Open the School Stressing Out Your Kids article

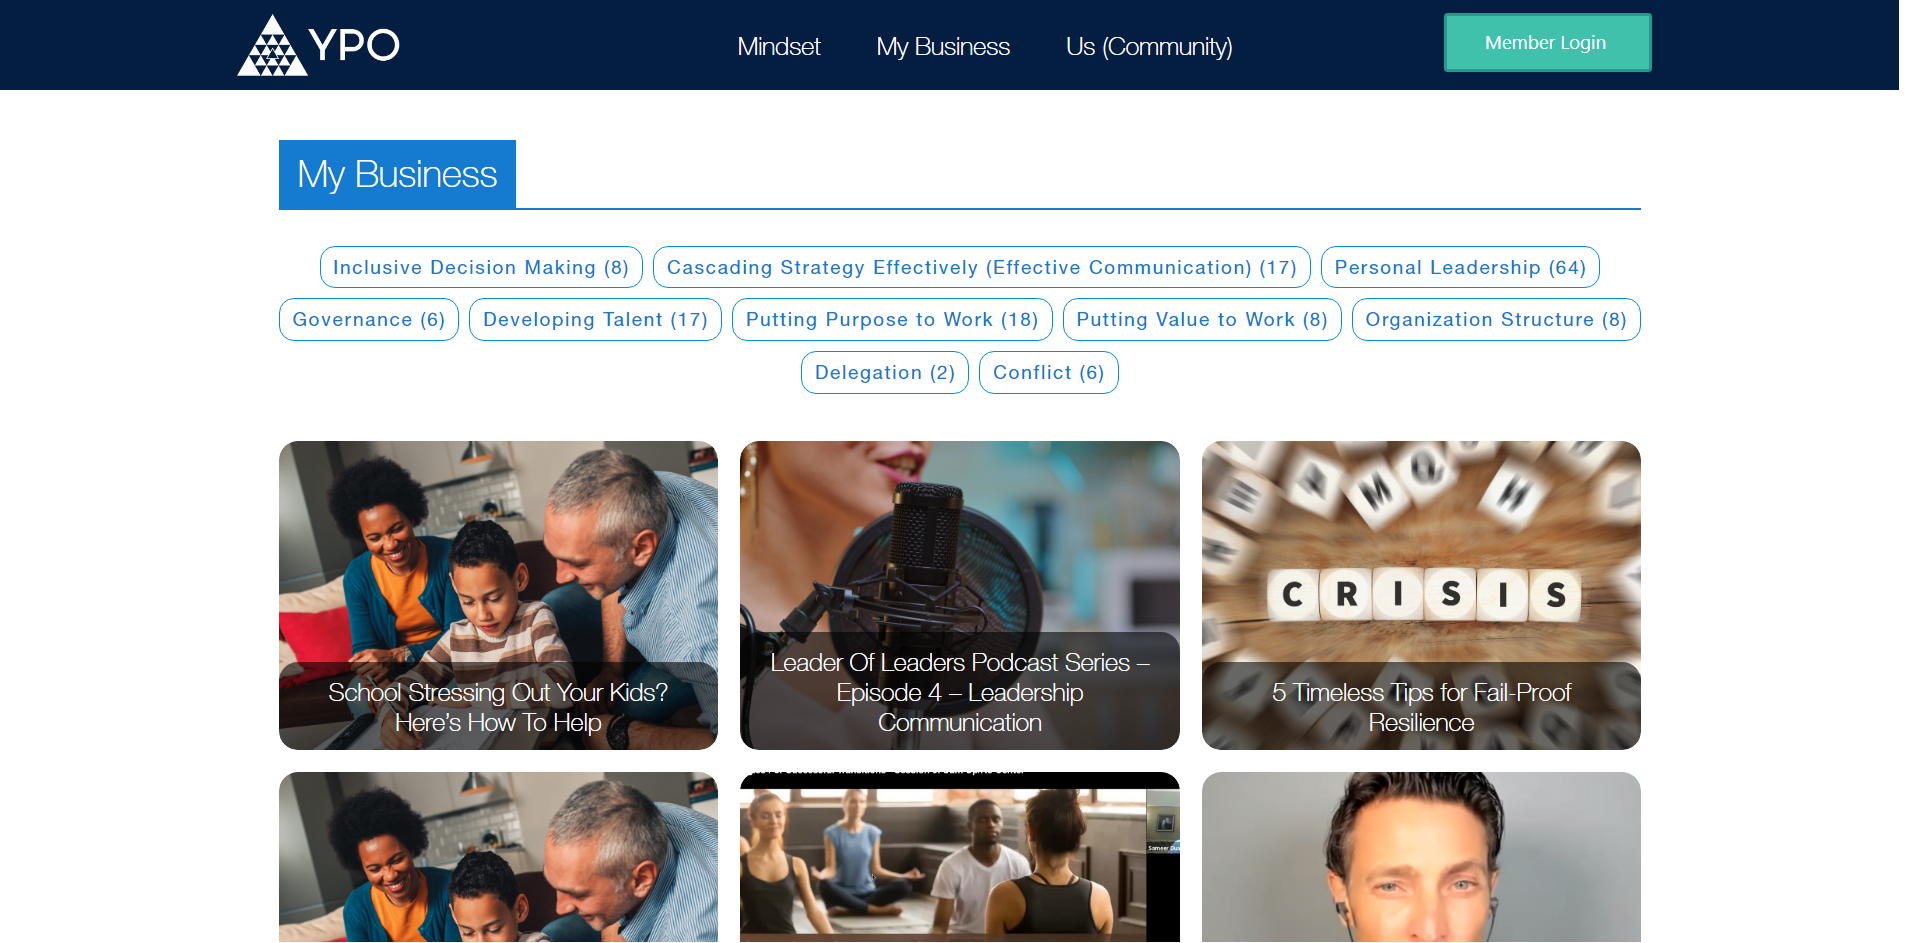498,595
